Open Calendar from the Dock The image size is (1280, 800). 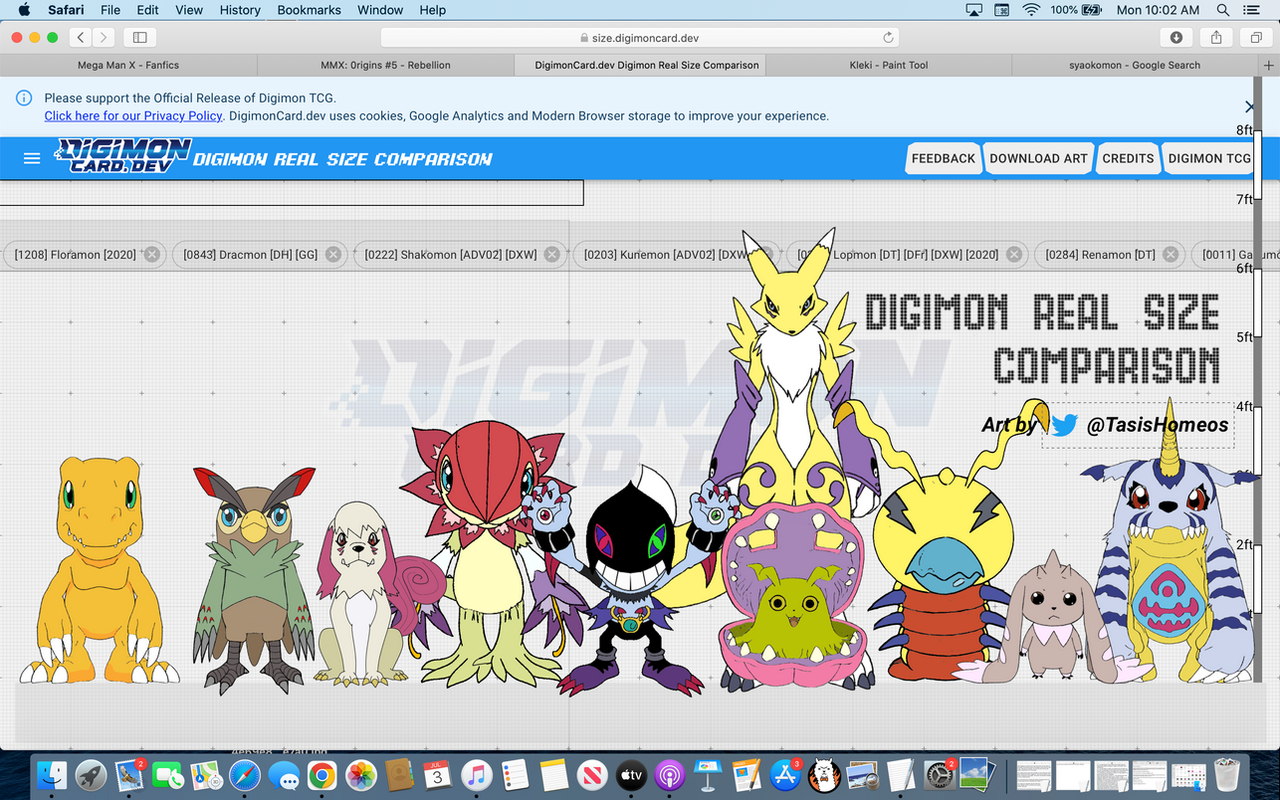pos(437,775)
